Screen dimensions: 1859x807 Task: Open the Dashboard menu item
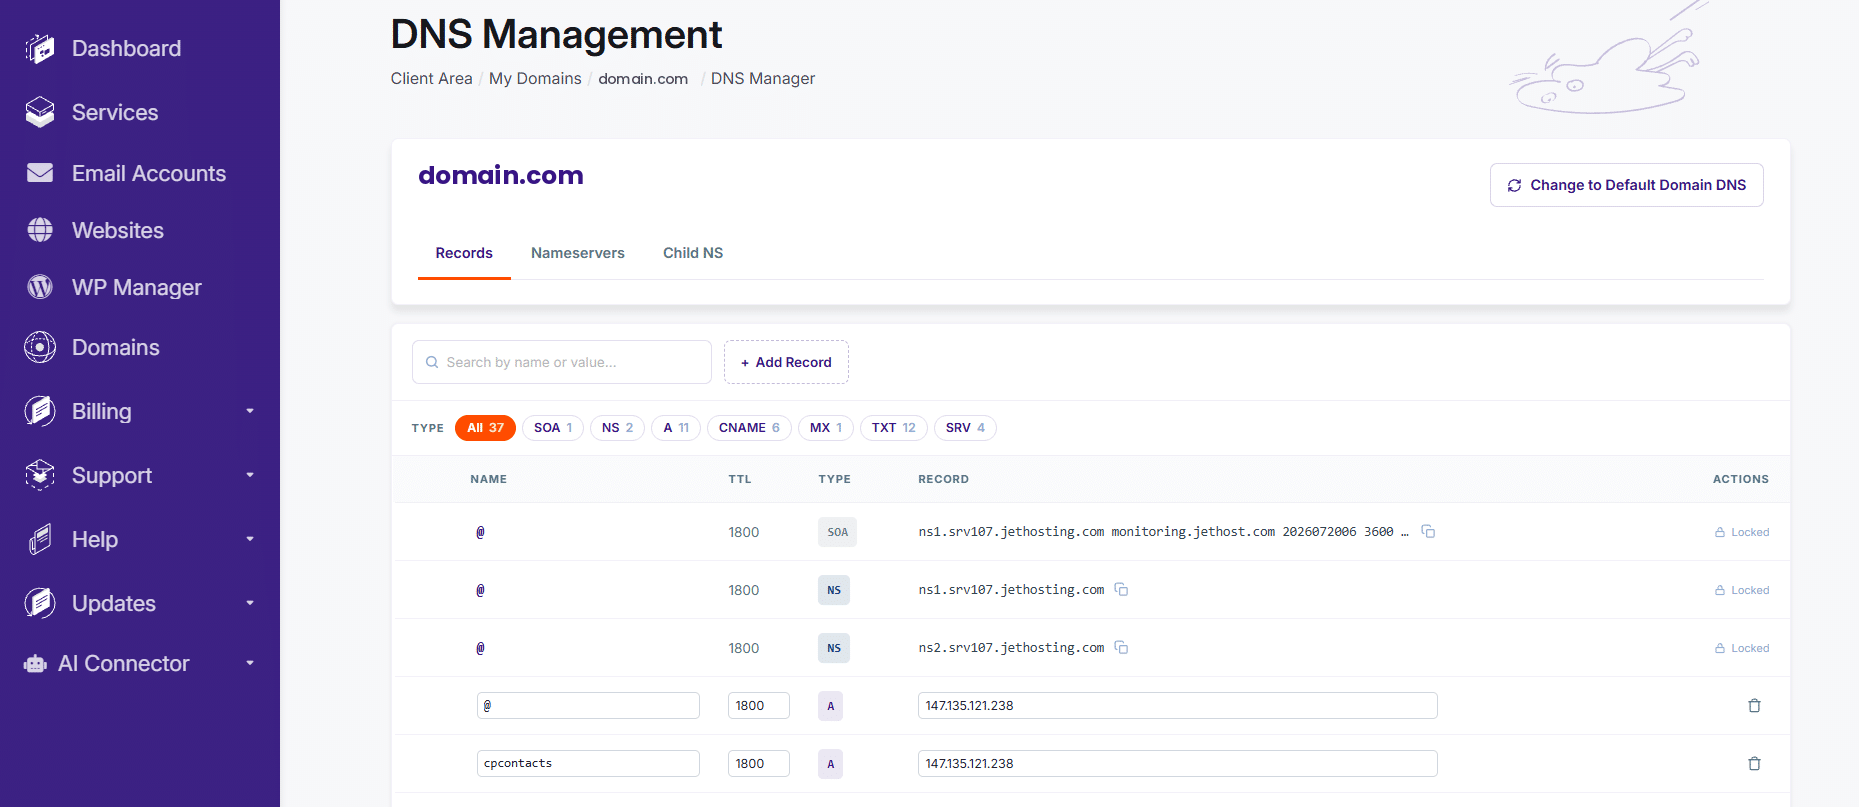[126, 48]
